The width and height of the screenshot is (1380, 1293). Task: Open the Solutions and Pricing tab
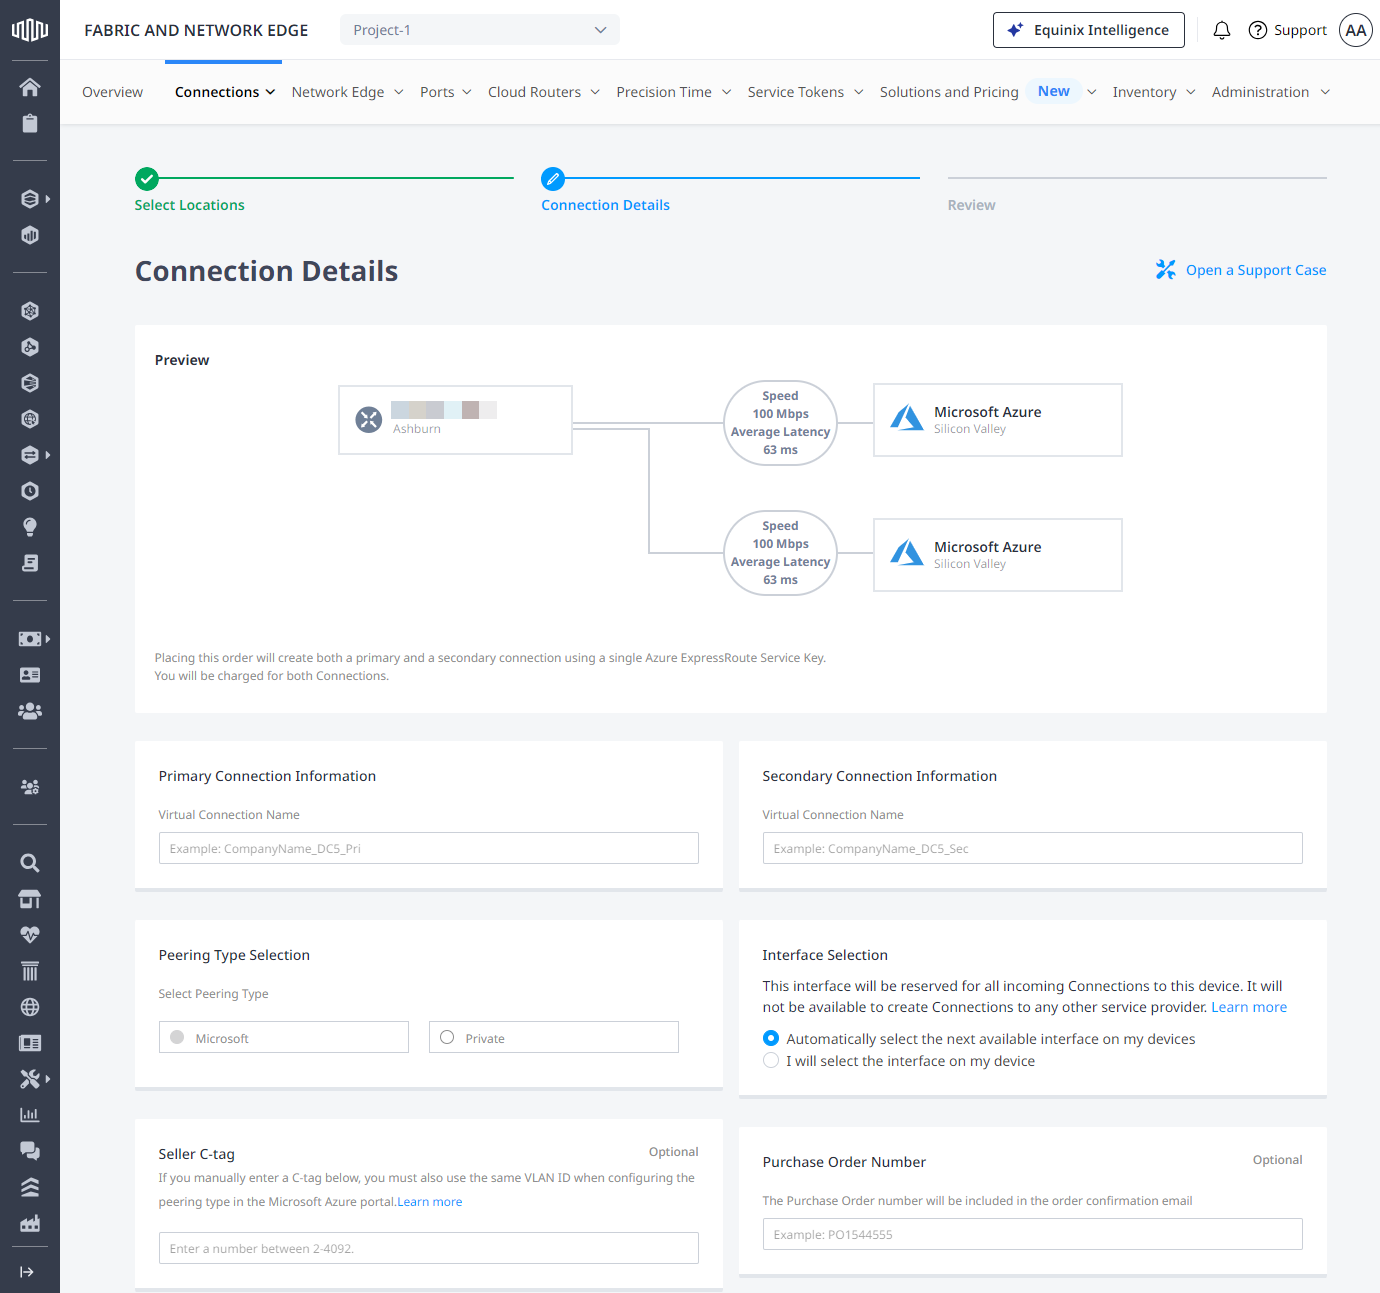948,92
